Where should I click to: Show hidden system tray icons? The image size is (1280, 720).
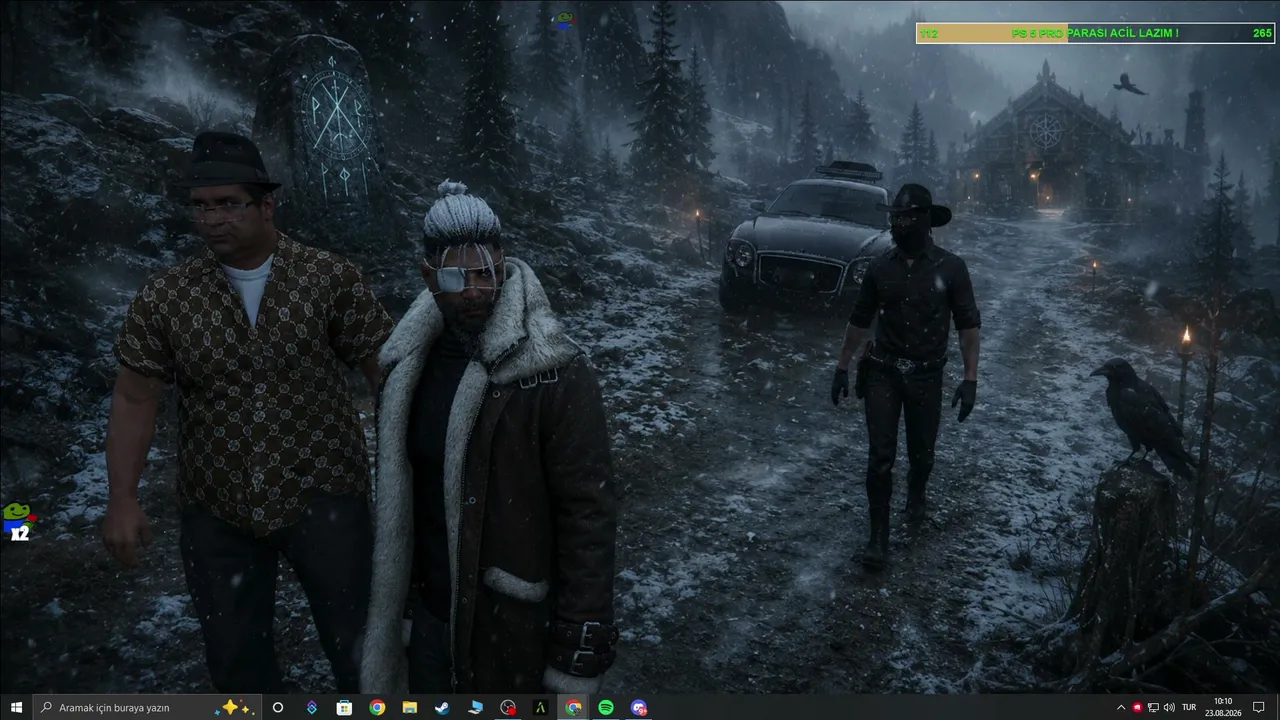[1121, 707]
